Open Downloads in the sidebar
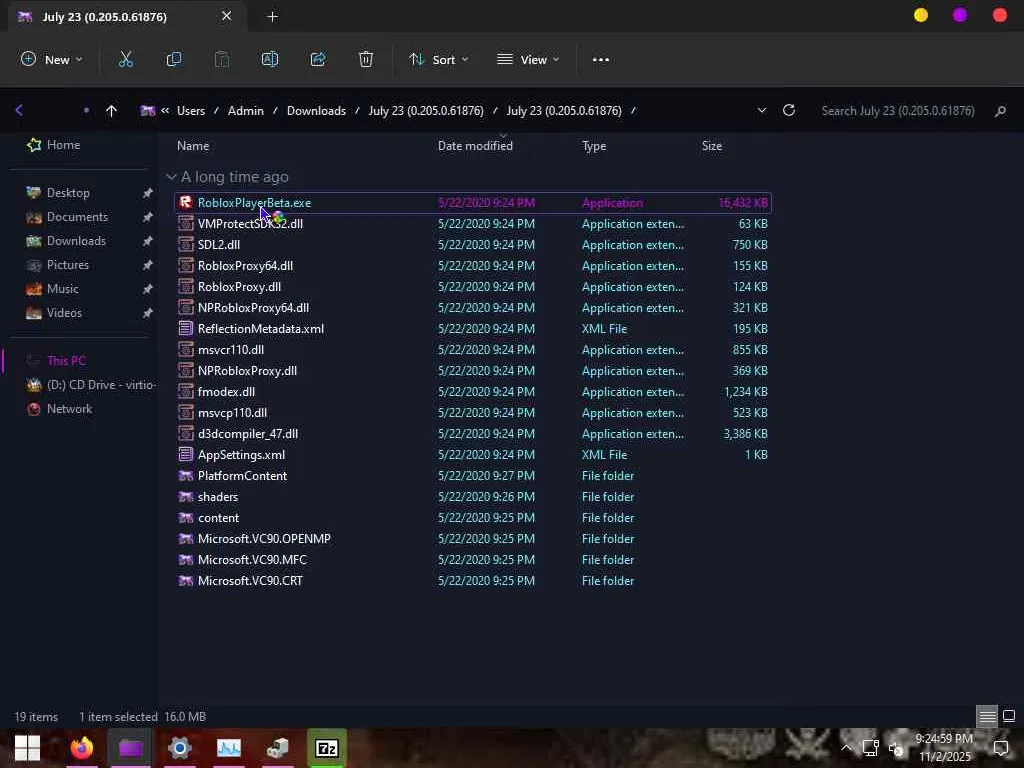 tap(76, 241)
